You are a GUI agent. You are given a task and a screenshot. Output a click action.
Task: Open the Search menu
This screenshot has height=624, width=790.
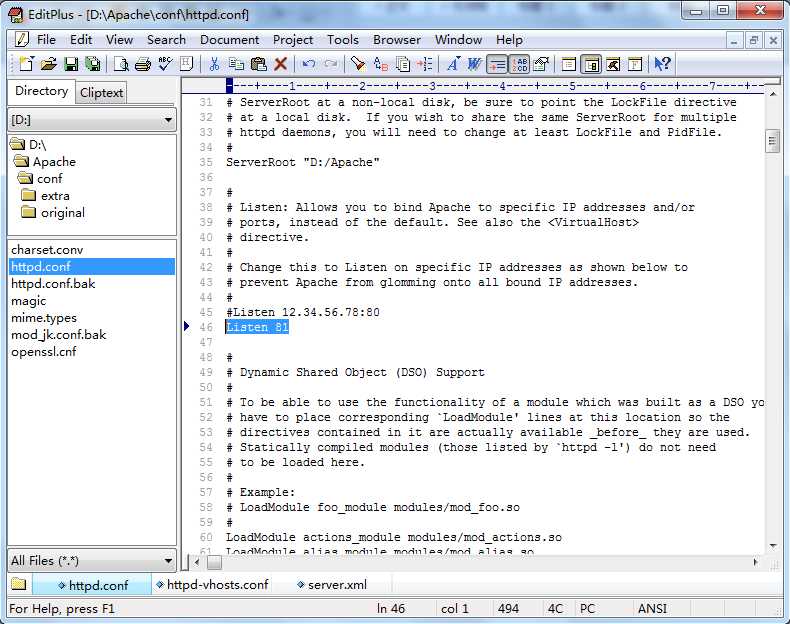[x=166, y=39]
